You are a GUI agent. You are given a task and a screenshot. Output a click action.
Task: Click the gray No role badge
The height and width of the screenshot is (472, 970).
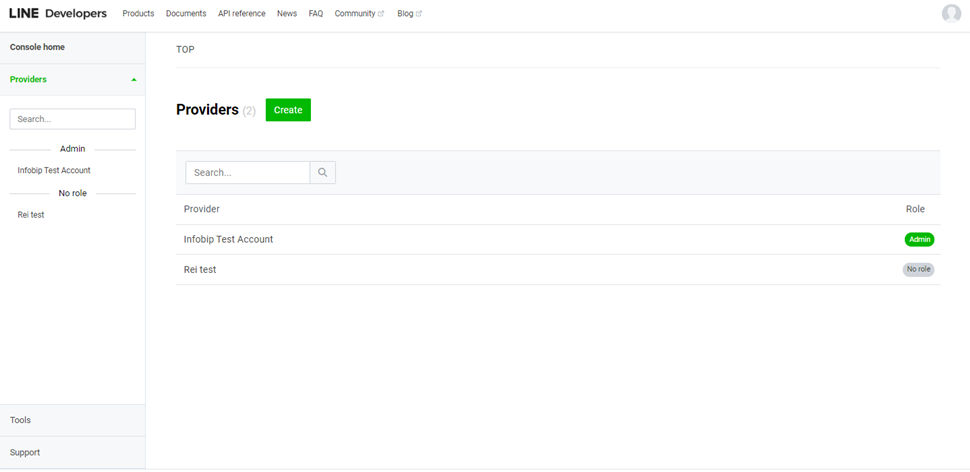point(918,269)
